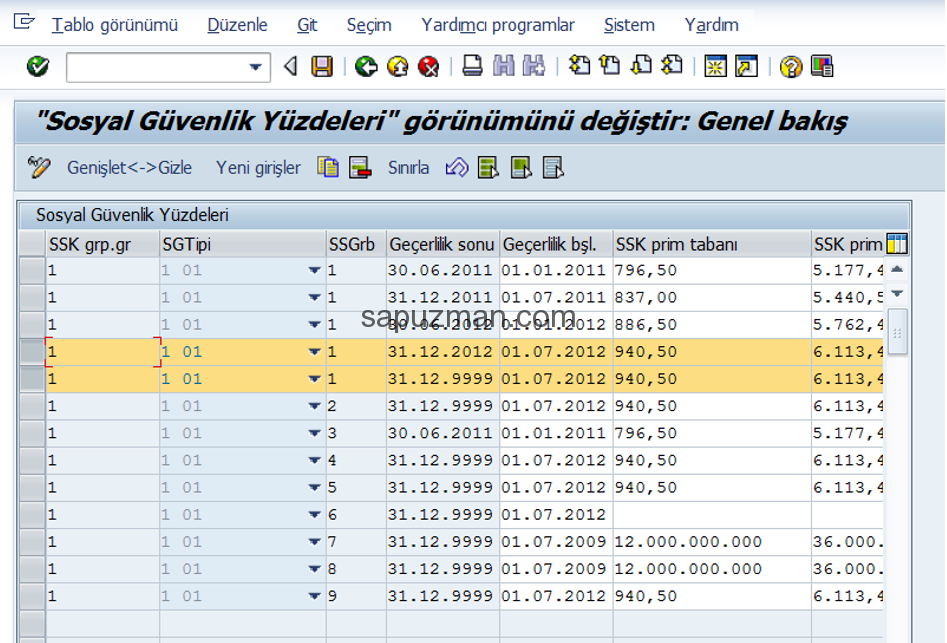Click the Last page icon

[x=672, y=65]
